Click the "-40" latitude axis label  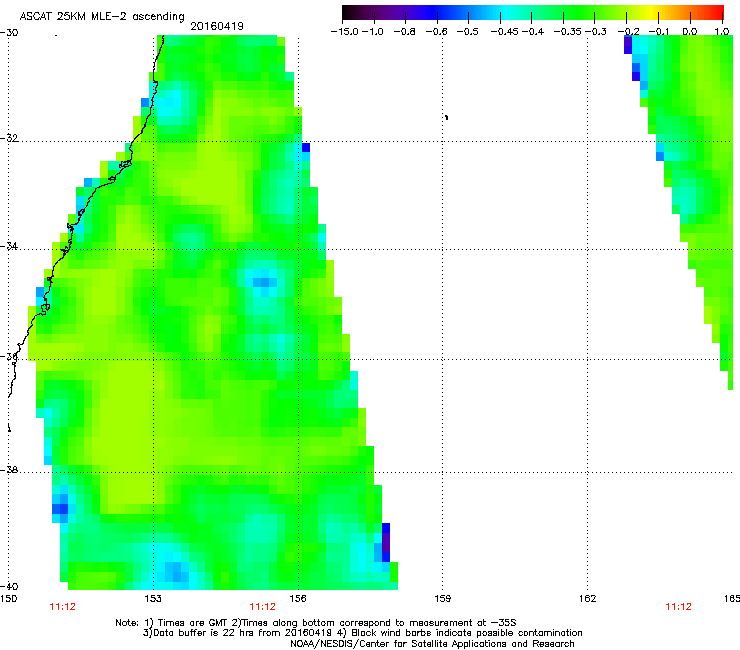click(9, 586)
